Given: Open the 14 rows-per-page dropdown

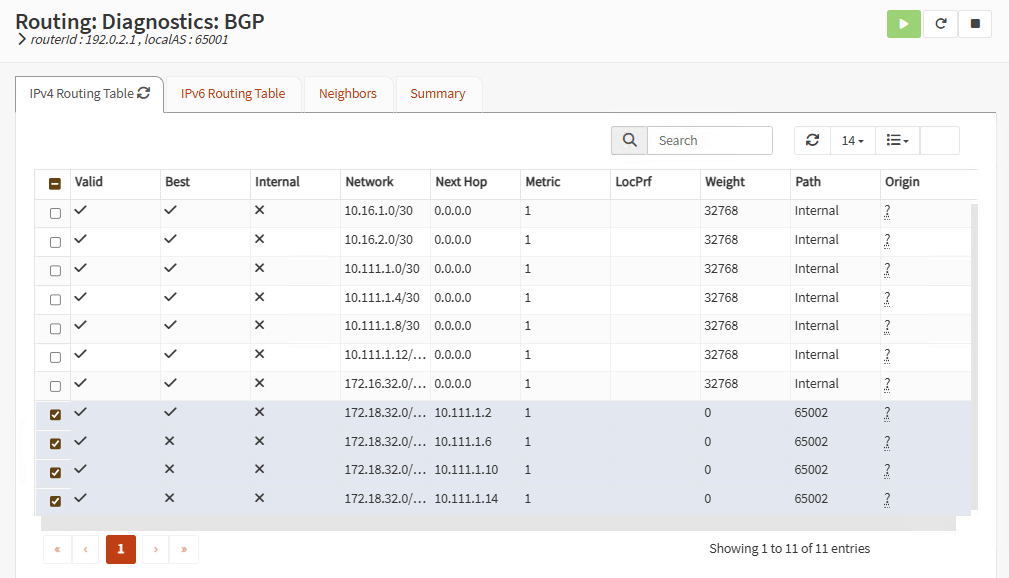Looking at the screenshot, I should pos(852,141).
